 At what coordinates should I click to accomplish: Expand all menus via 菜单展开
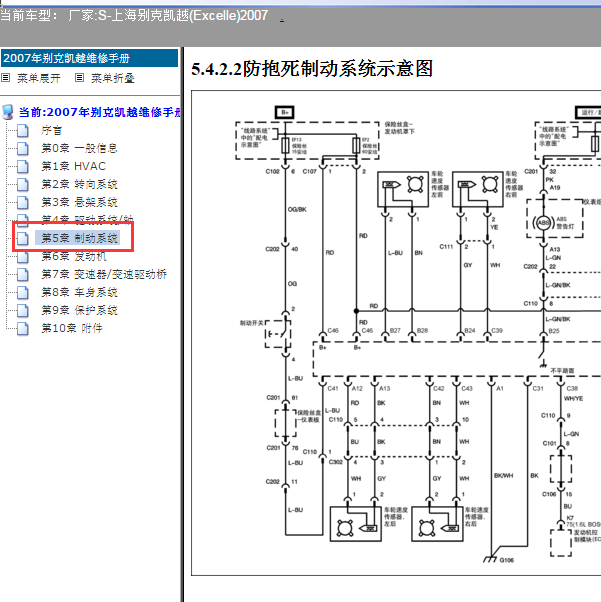[x=39, y=78]
